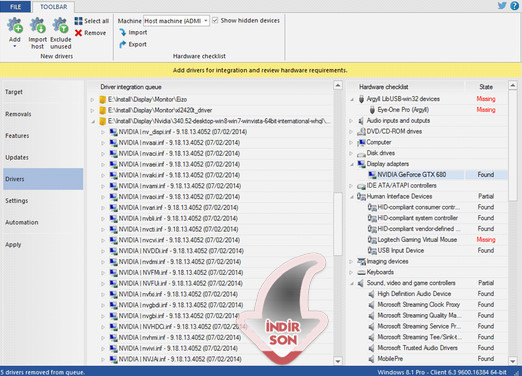Expand Audio inputs and outputs node
The width and height of the screenshot is (522, 376).
pos(351,121)
